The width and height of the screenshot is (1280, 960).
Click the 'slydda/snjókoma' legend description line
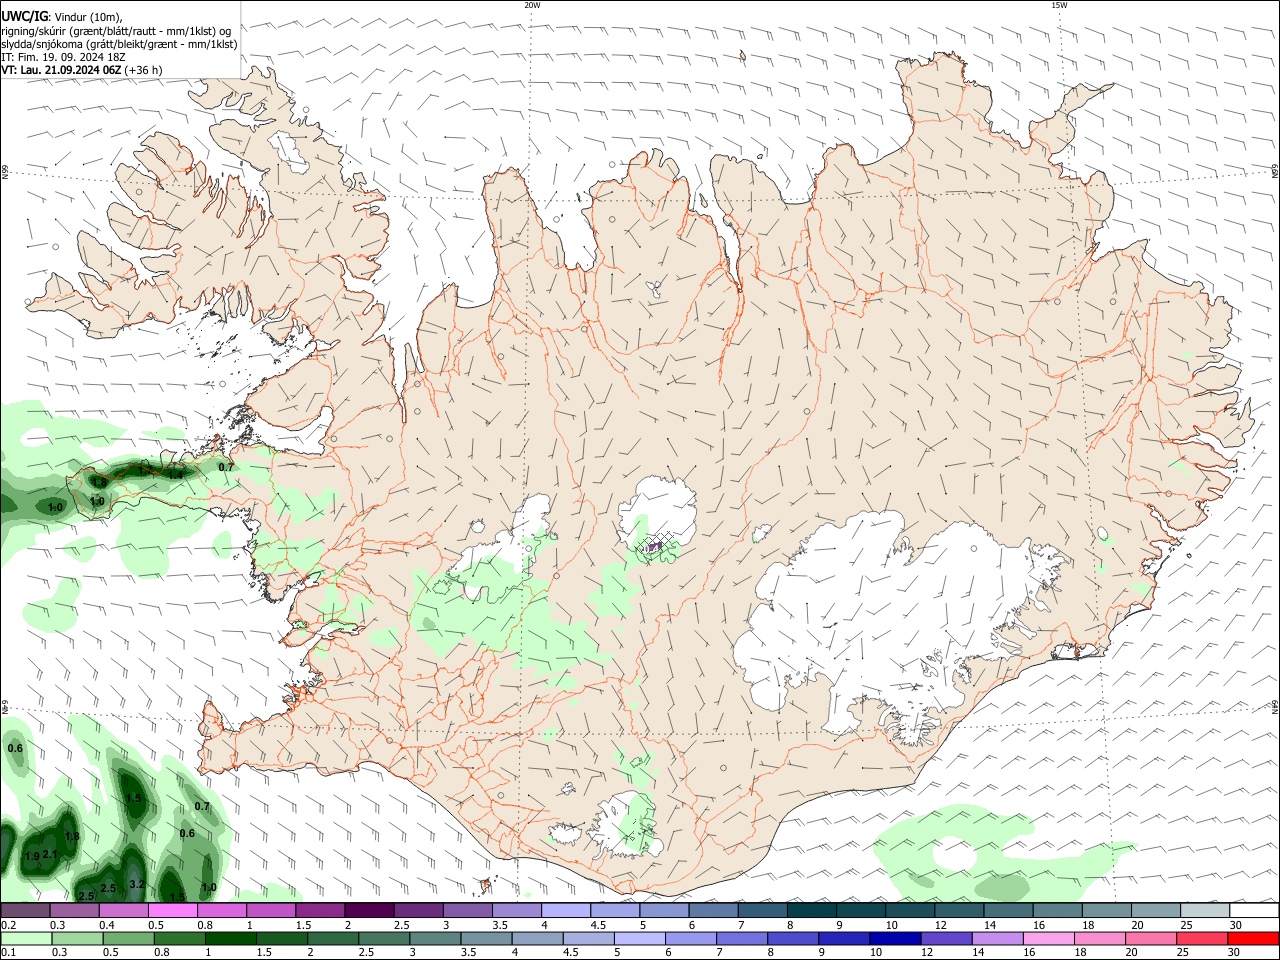[119, 44]
